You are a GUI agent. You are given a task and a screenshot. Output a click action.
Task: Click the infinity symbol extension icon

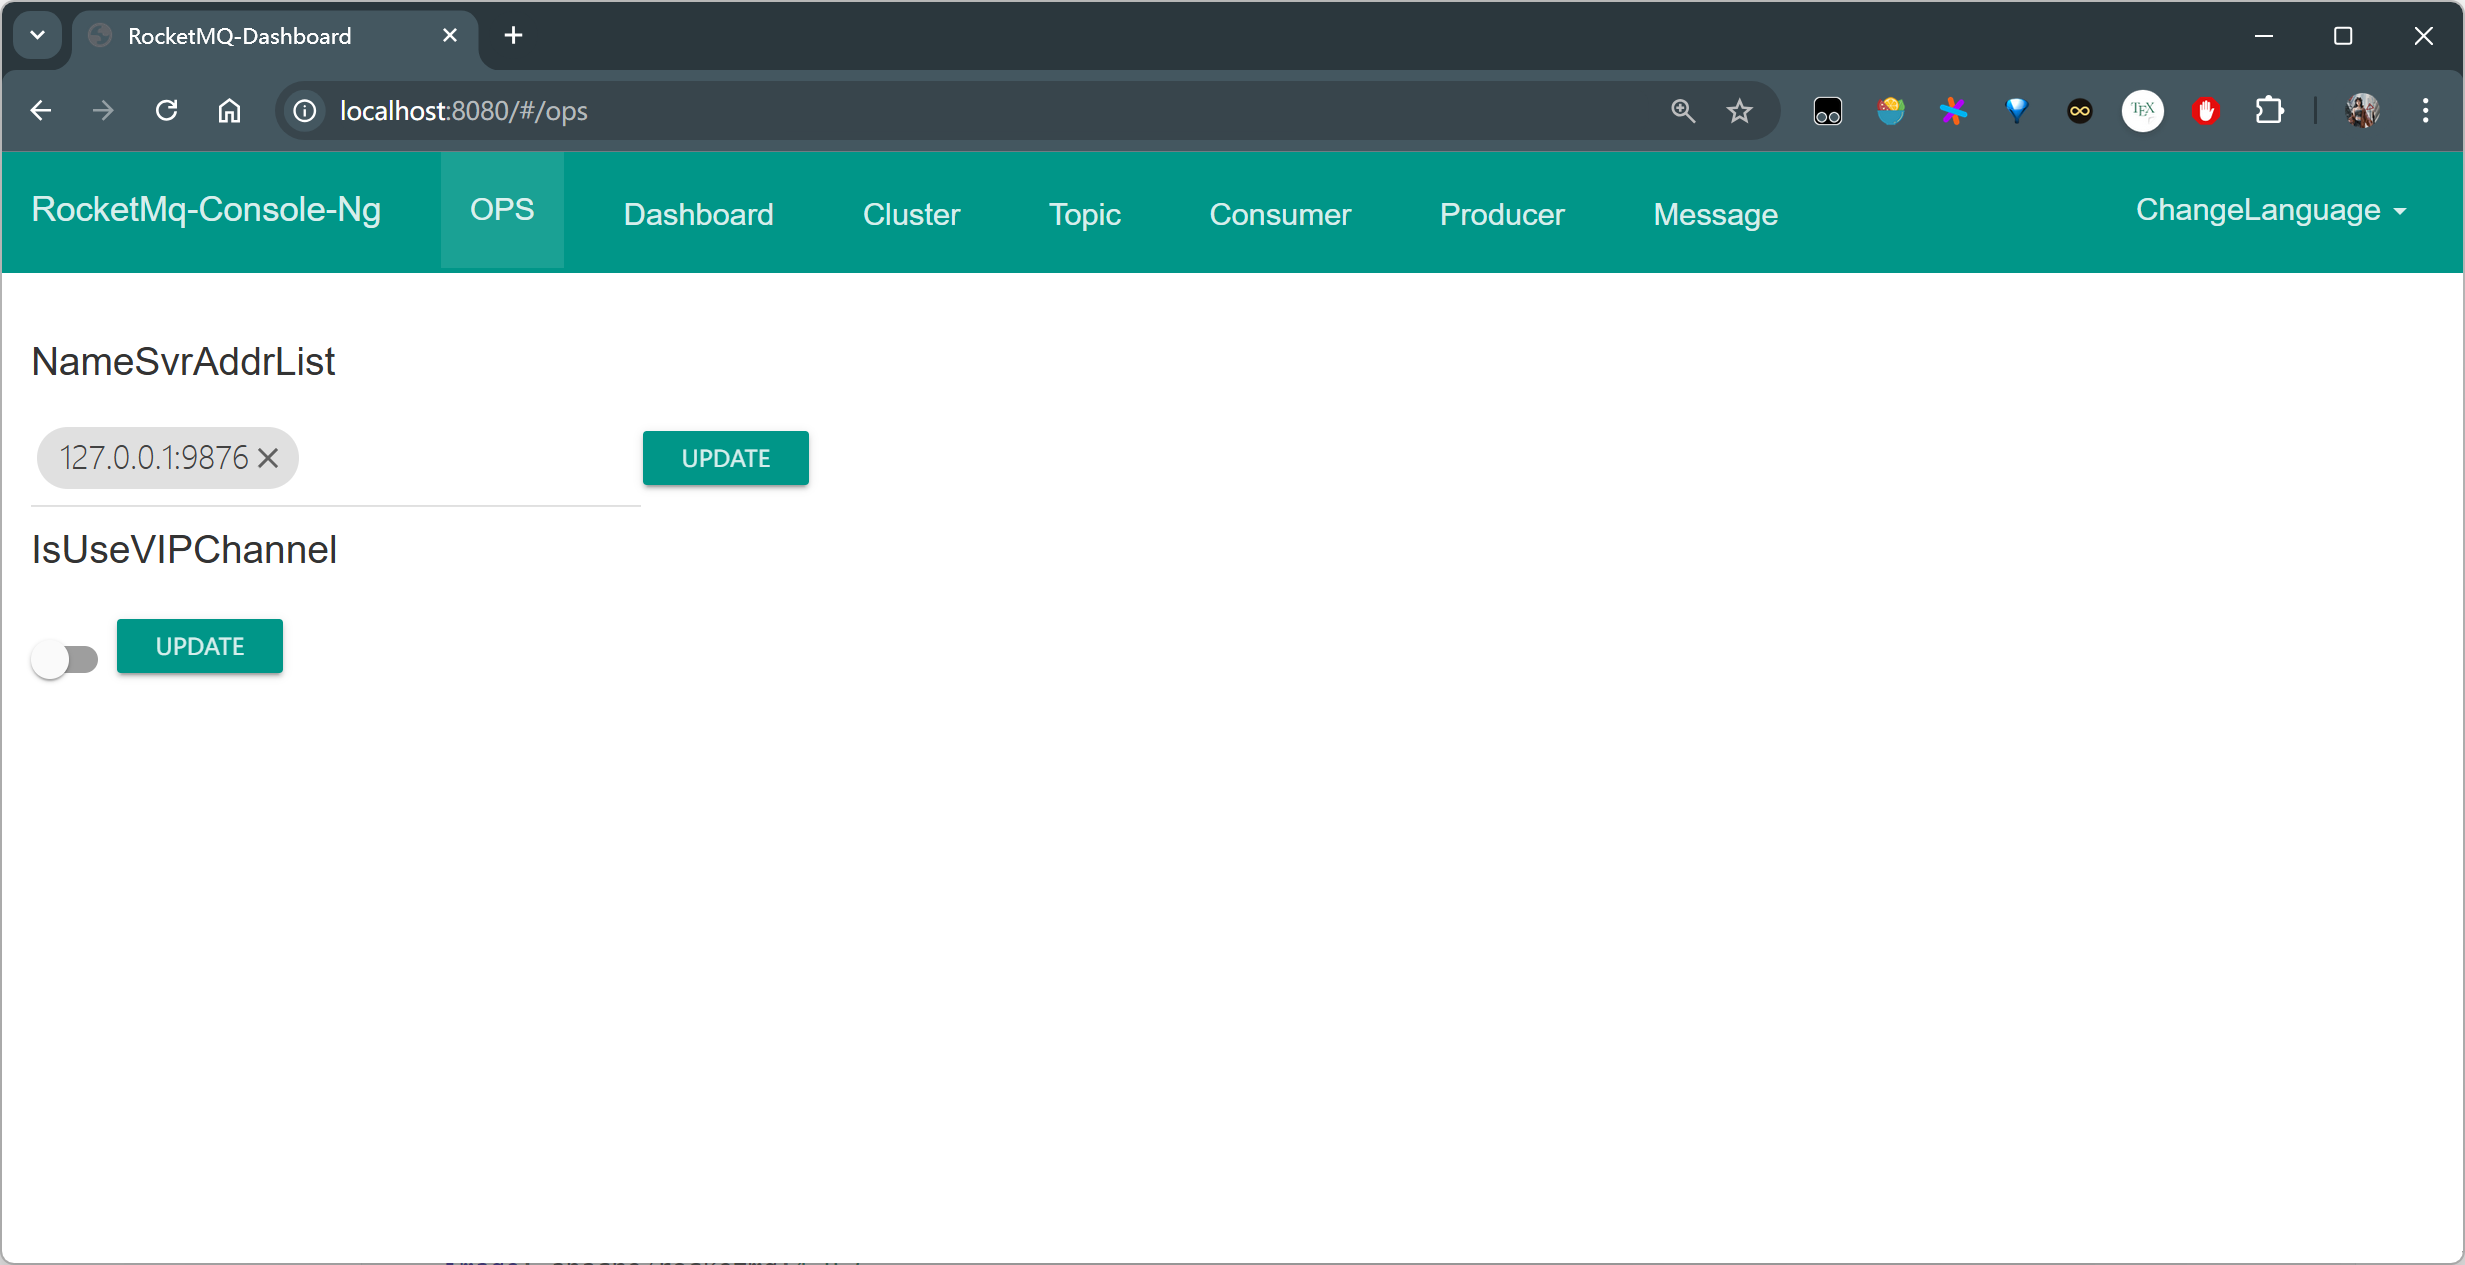point(2080,110)
